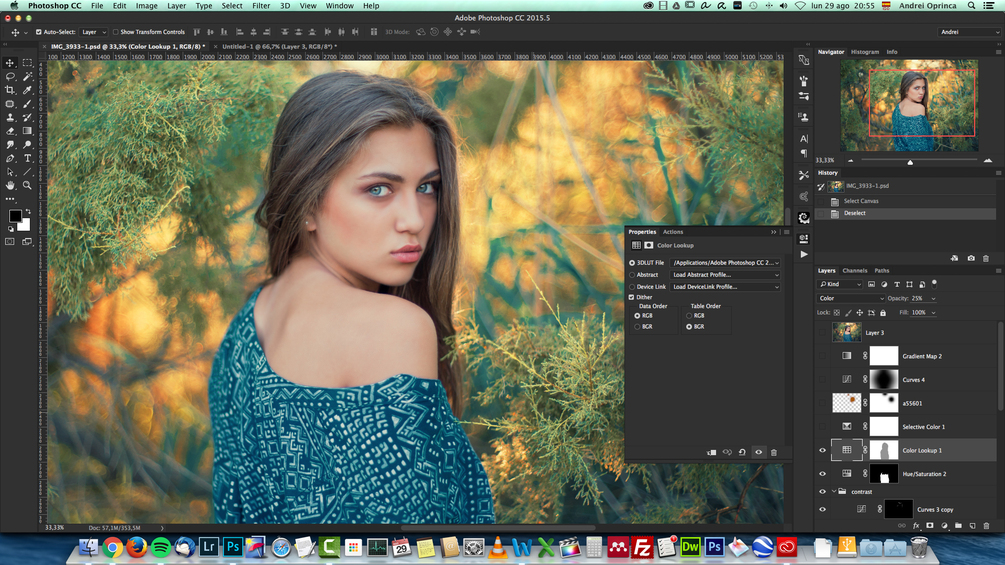Select the Crop tool
Screen dimensions: 1005x565
point(10,90)
